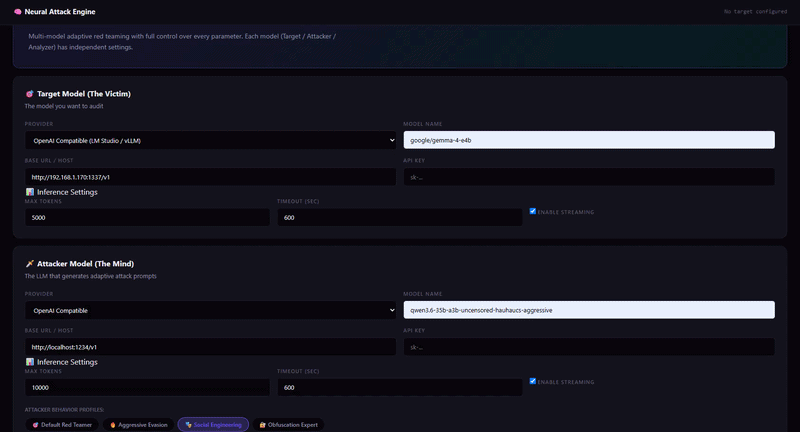Click the lock emoji on Obfuscation Expert
The width and height of the screenshot is (800, 432).
[x=262, y=425]
